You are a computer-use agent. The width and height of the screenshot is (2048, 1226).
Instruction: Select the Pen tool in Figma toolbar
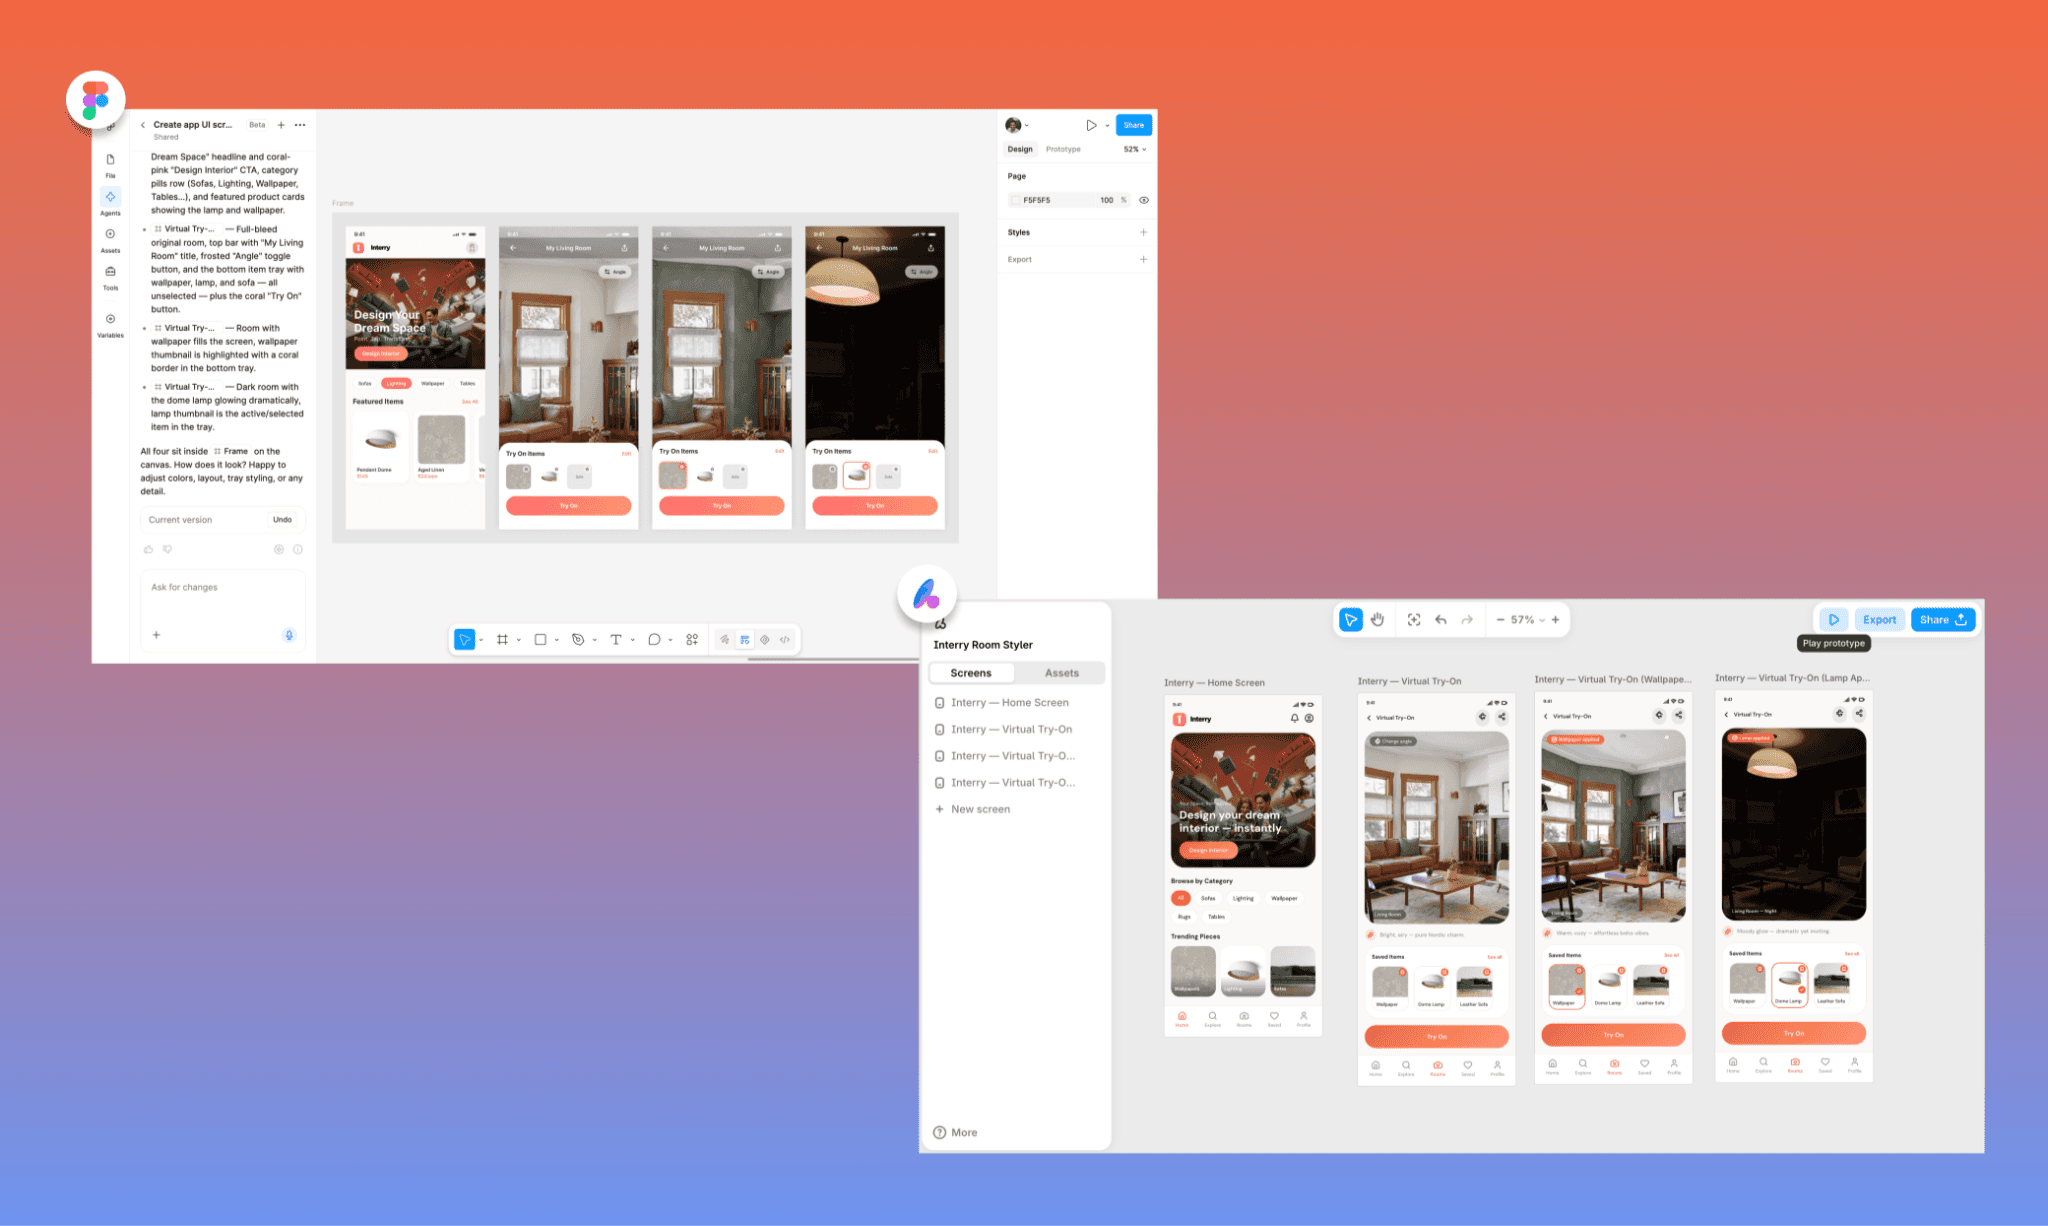(x=578, y=640)
